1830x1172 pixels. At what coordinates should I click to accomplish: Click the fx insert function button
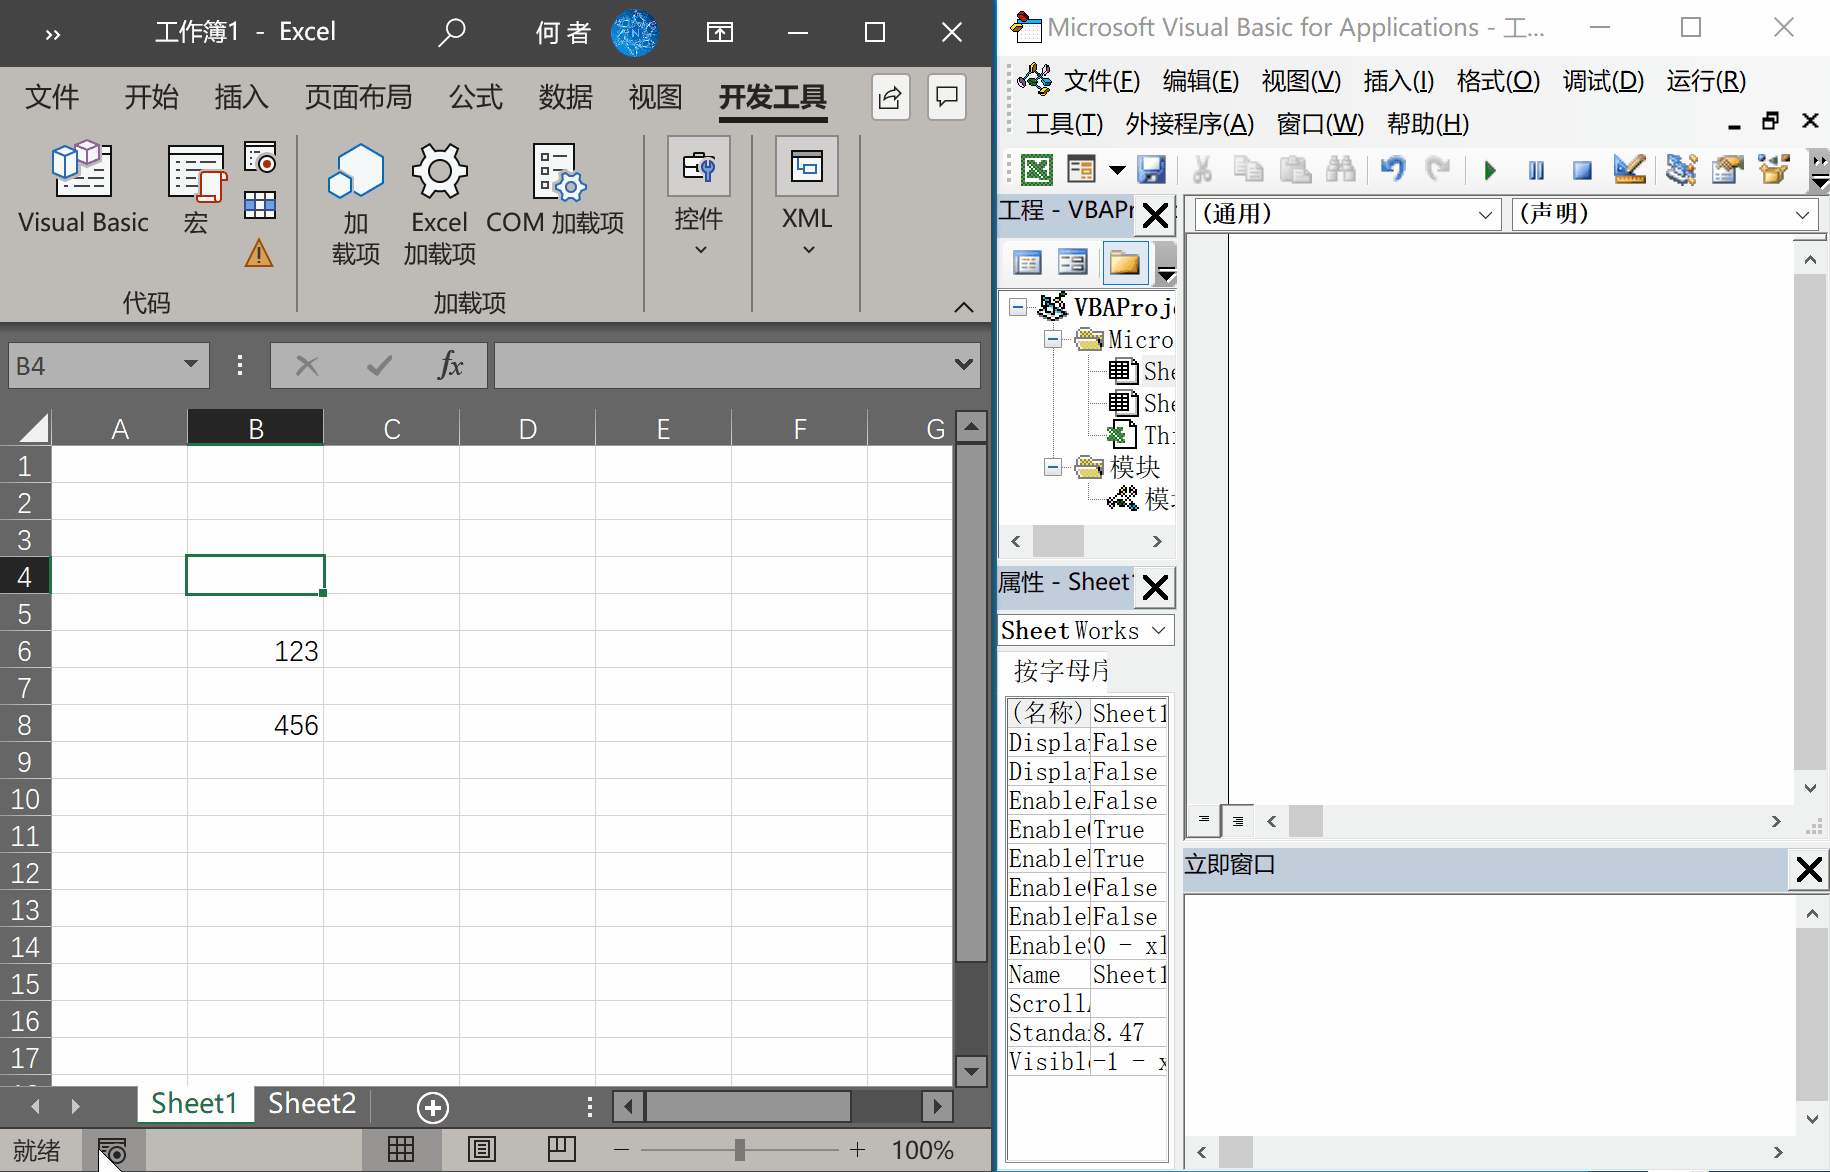(x=451, y=365)
